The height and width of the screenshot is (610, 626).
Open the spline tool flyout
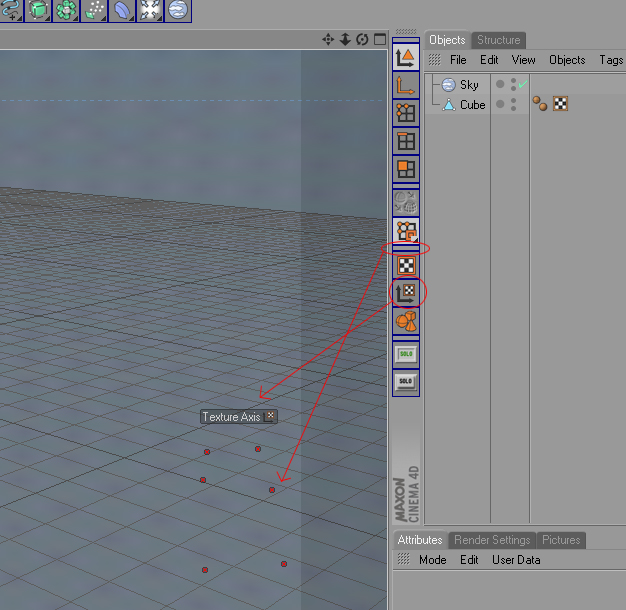[10, 10]
